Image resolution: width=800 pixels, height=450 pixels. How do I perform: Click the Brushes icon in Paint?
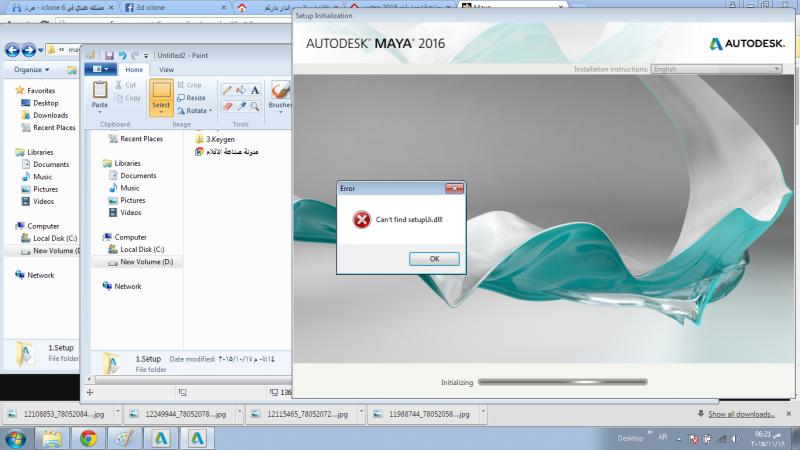pos(280,90)
